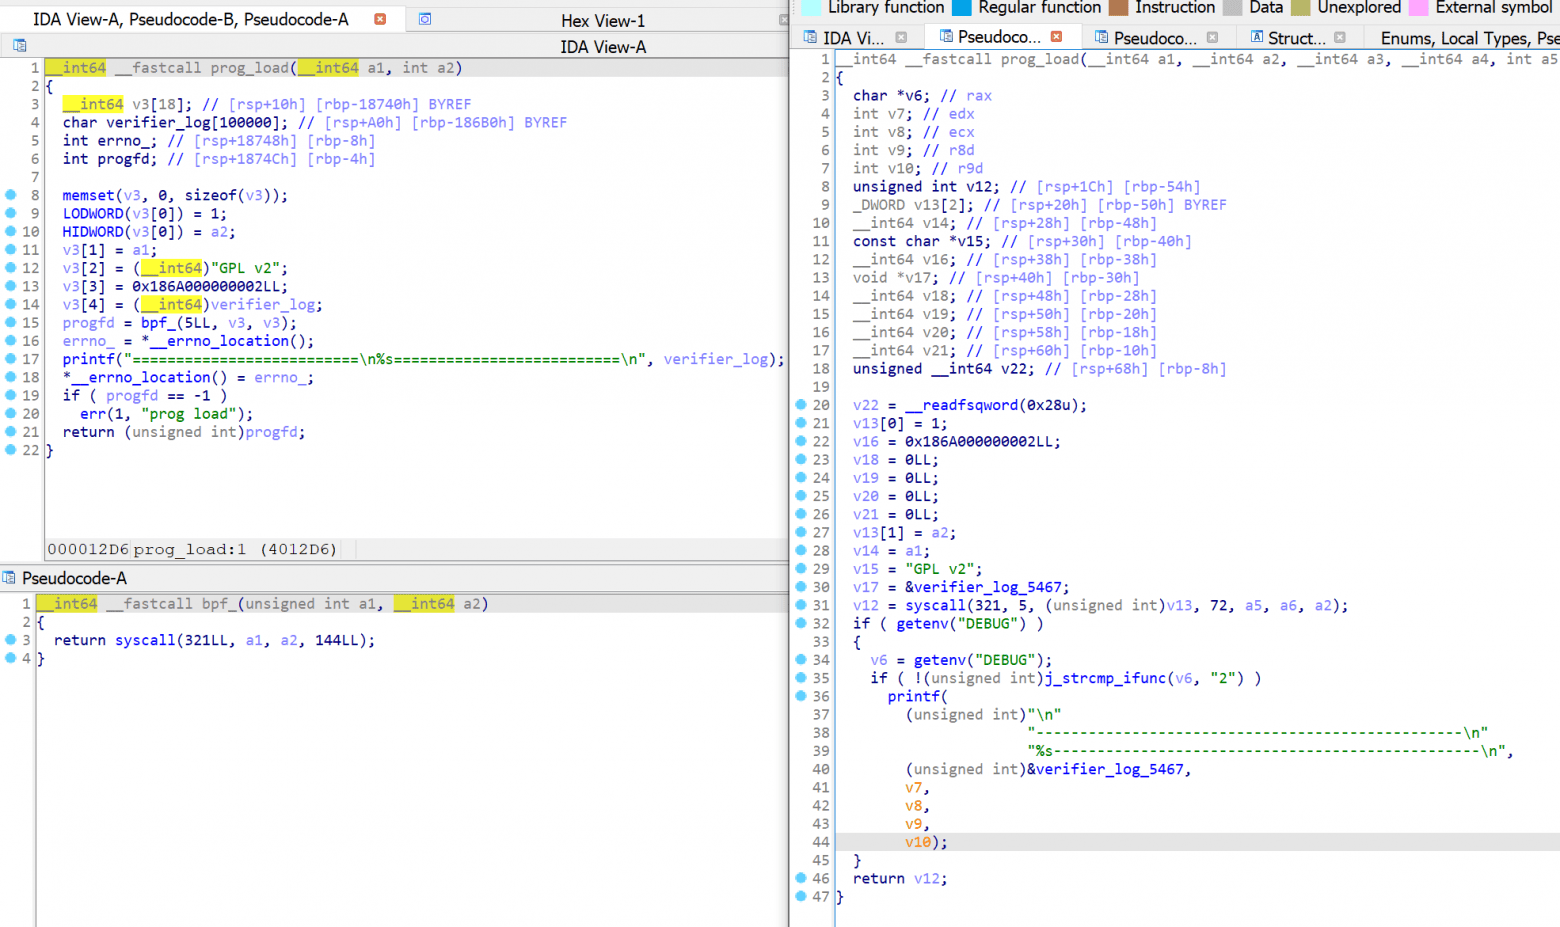Close the IDA View-A, Pseudocode-B, Pseudocode-A tab
Screen dimensions: 1560x927
[x=380, y=19]
